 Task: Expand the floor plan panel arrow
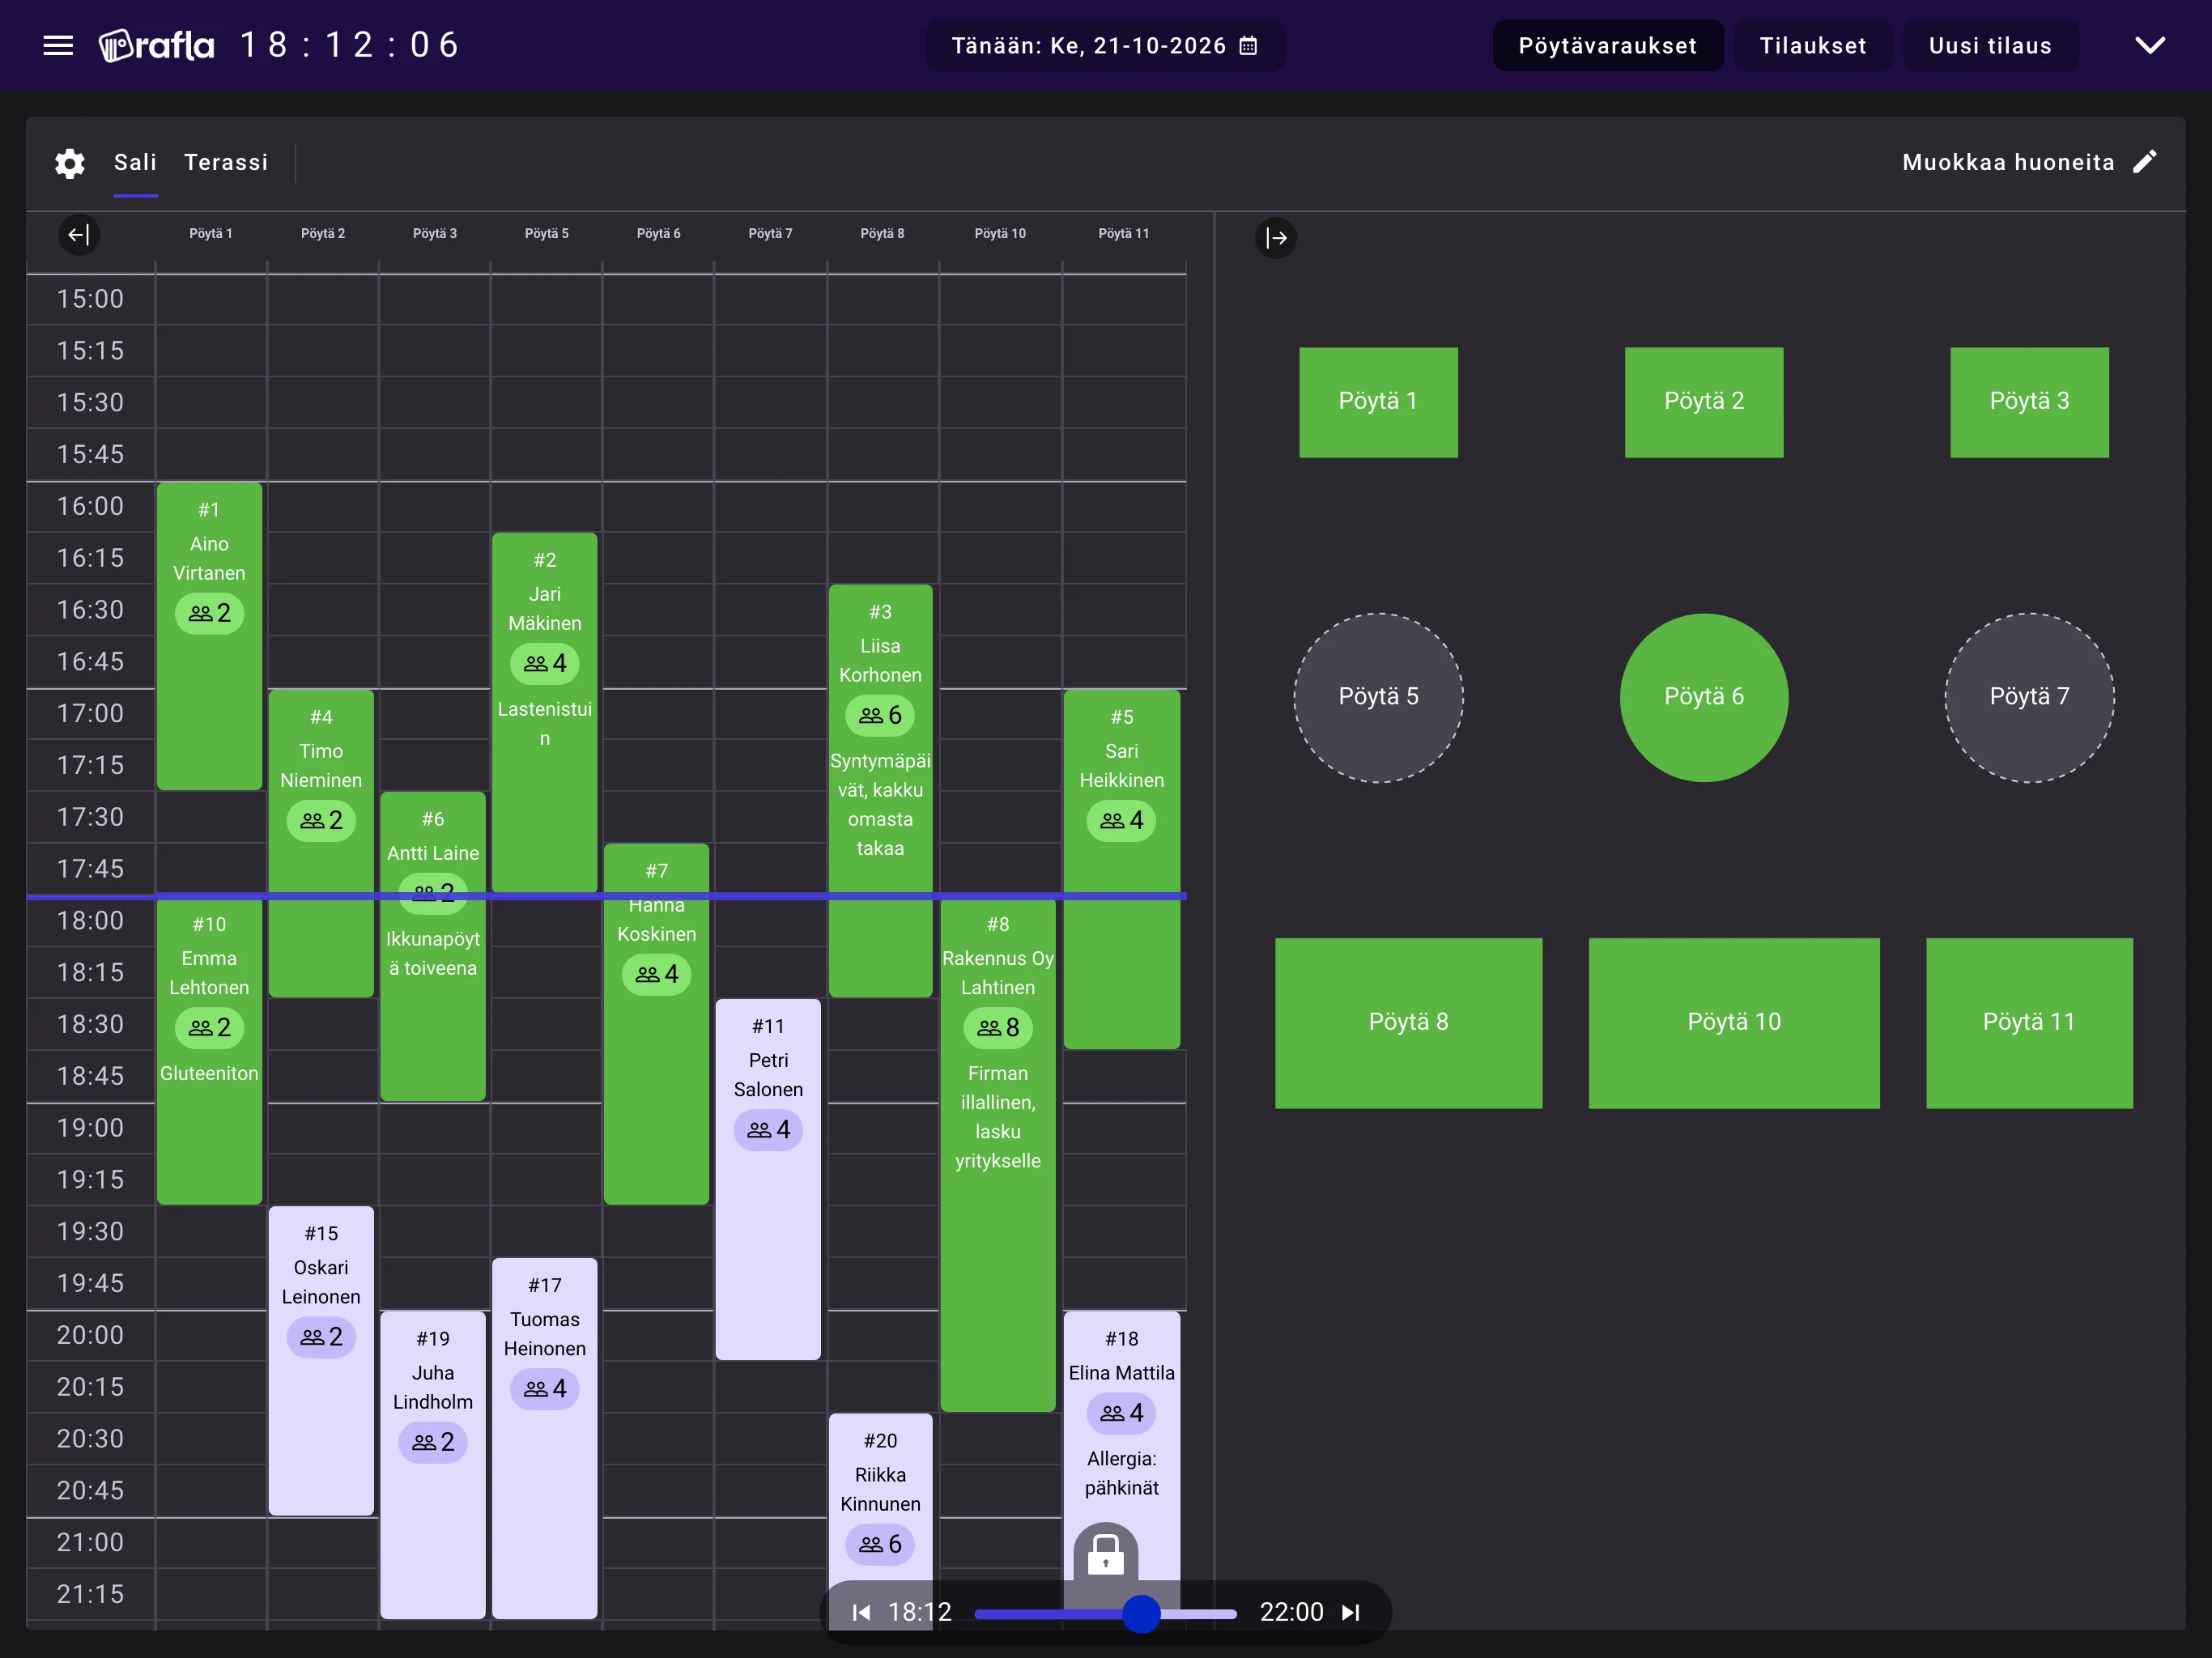tap(1276, 238)
